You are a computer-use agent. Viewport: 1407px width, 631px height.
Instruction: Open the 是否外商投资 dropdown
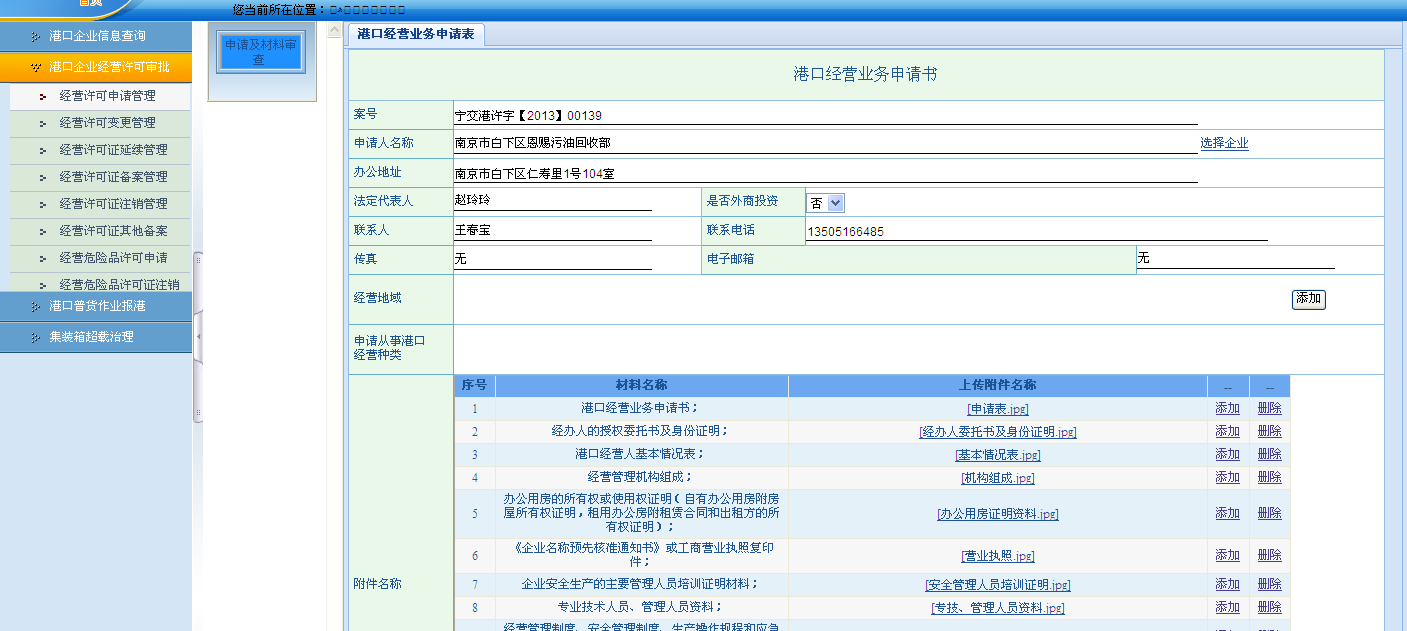click(826, 203)
